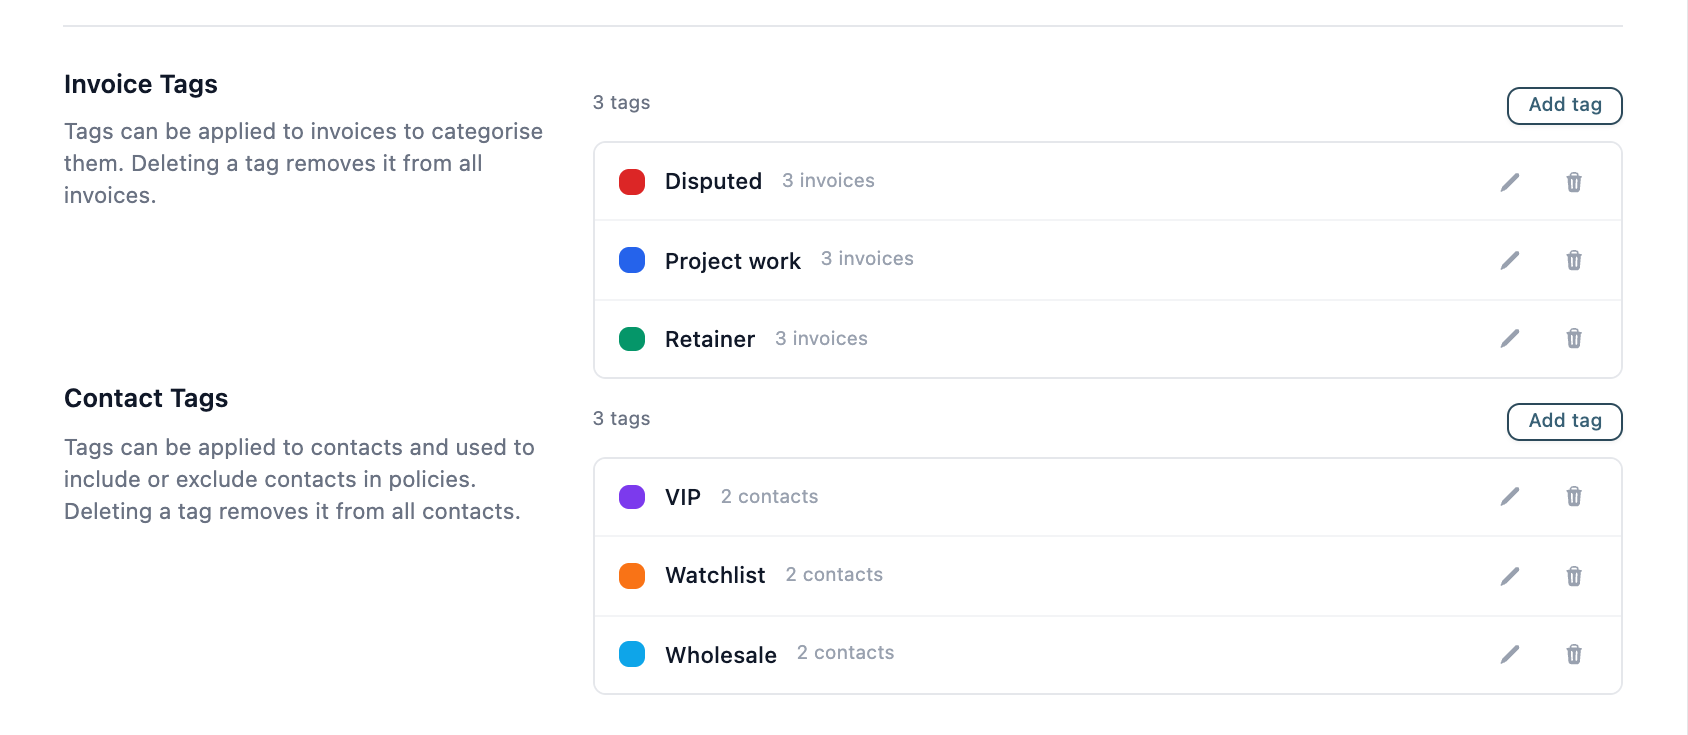
Task: Edit the VIP contact tag
Action: pyautogui.click(x=1510, y=496)
